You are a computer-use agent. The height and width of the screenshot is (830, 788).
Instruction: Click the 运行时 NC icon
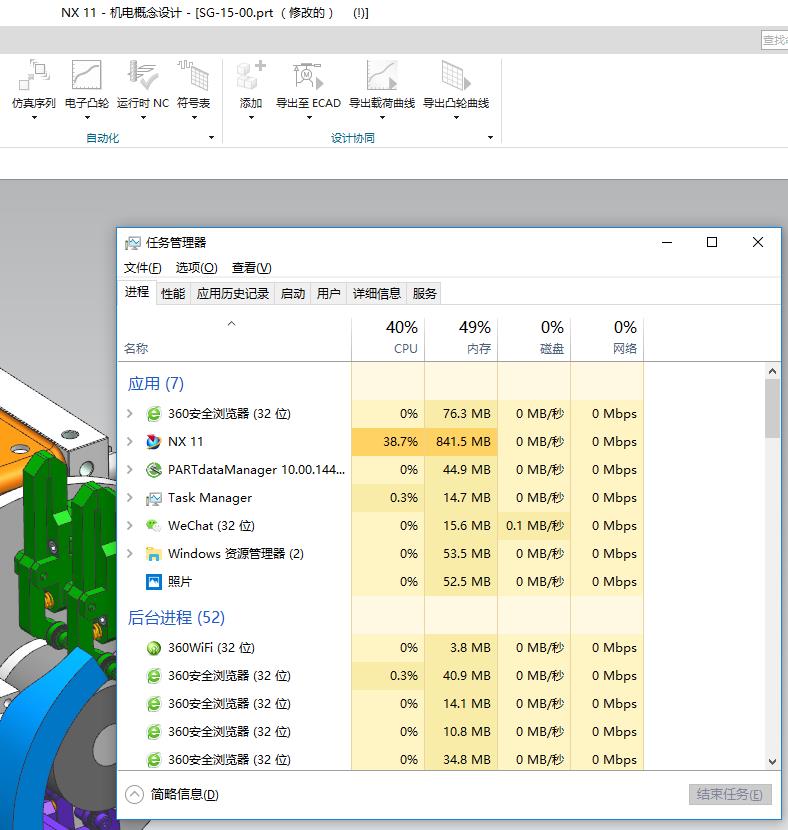click(x=142, y=75)
